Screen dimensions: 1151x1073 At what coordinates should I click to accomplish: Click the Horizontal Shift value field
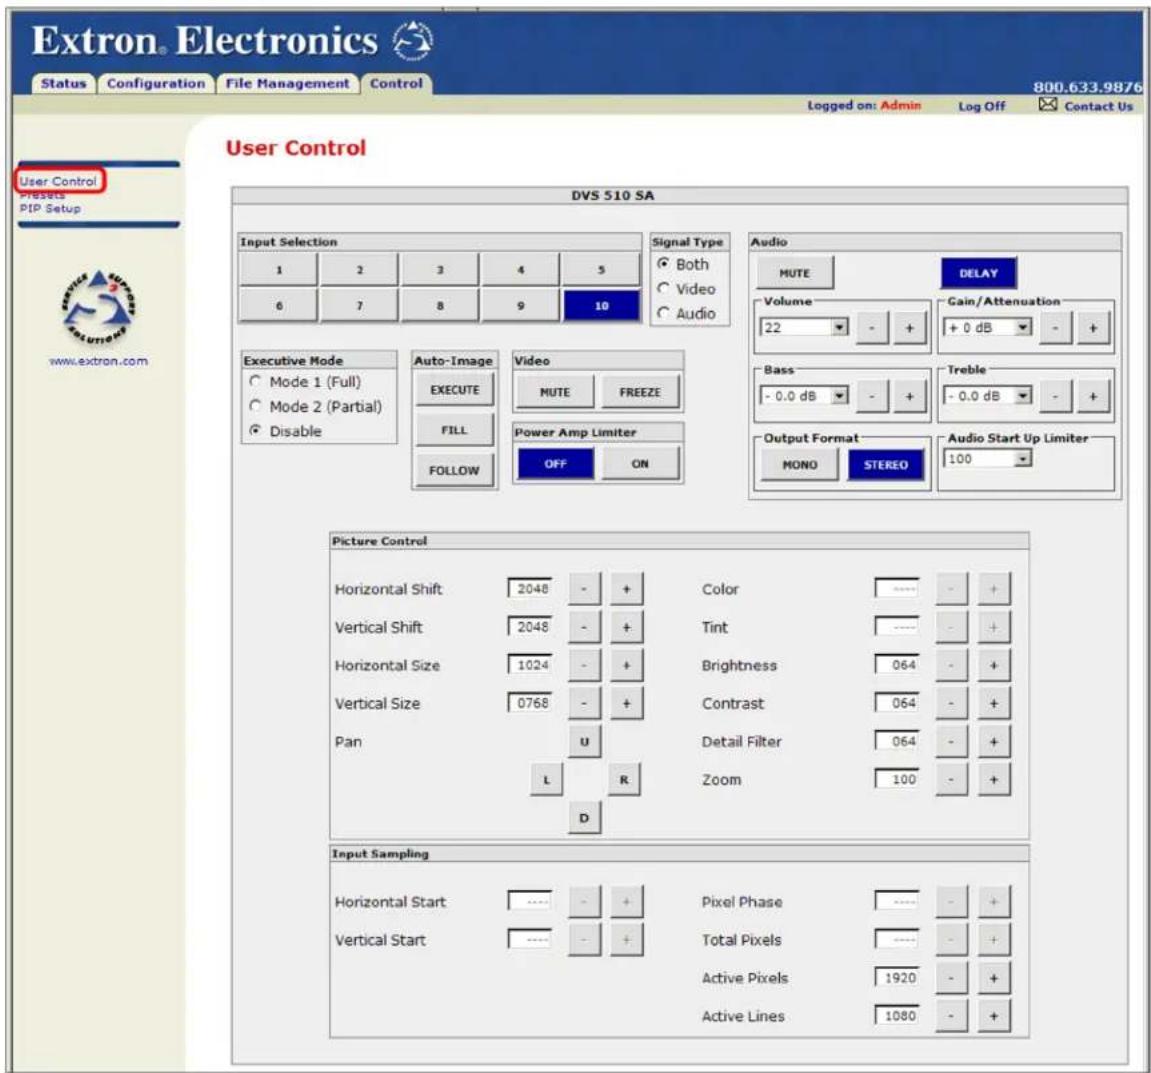(x=530, y=589)
